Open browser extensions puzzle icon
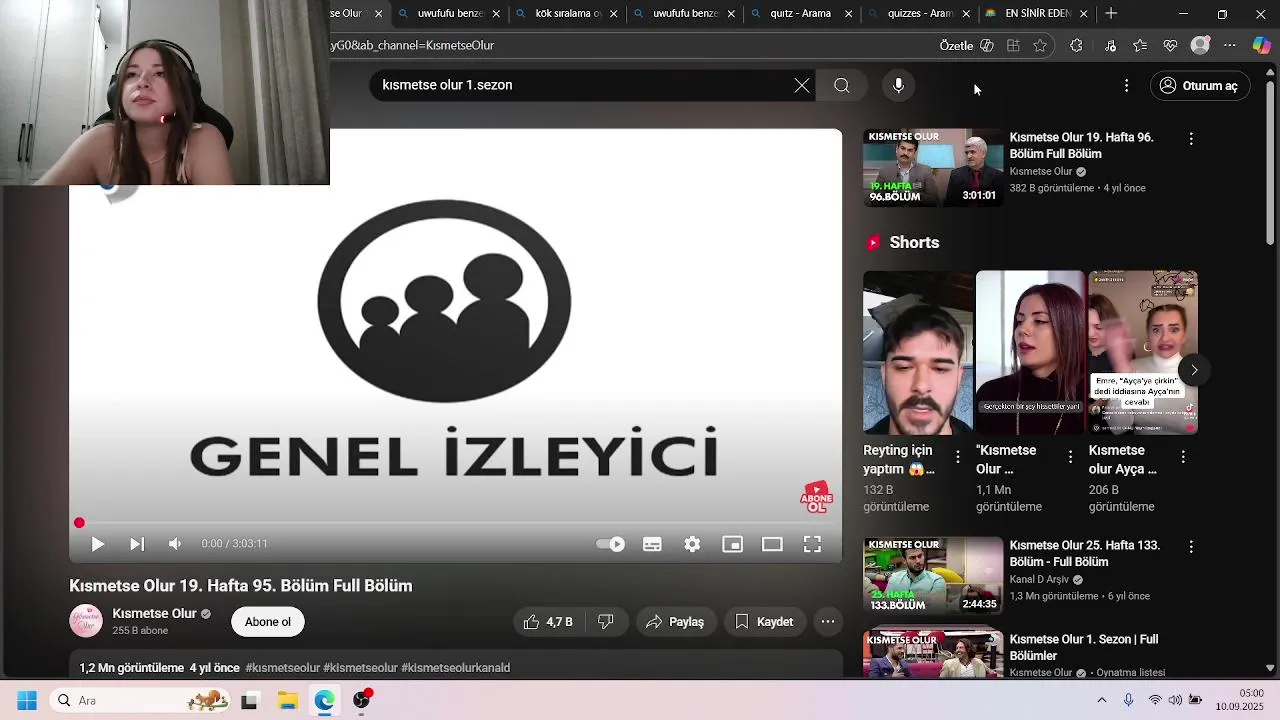The image size is (1280, 720). pyautogui.click(x=1076, y=45)
